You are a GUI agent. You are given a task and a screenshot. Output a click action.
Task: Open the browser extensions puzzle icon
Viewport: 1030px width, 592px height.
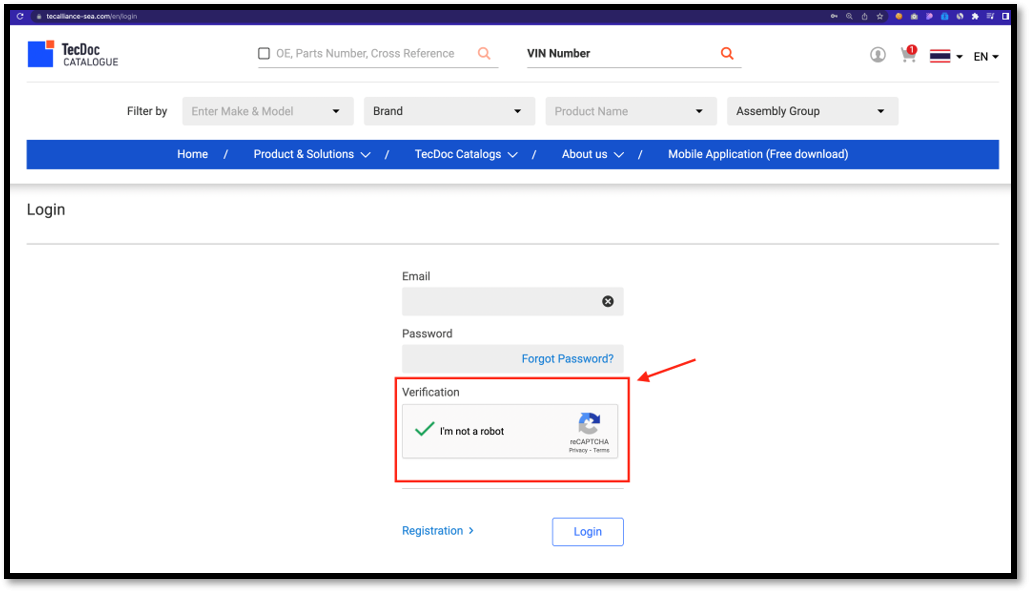[975, 16]
